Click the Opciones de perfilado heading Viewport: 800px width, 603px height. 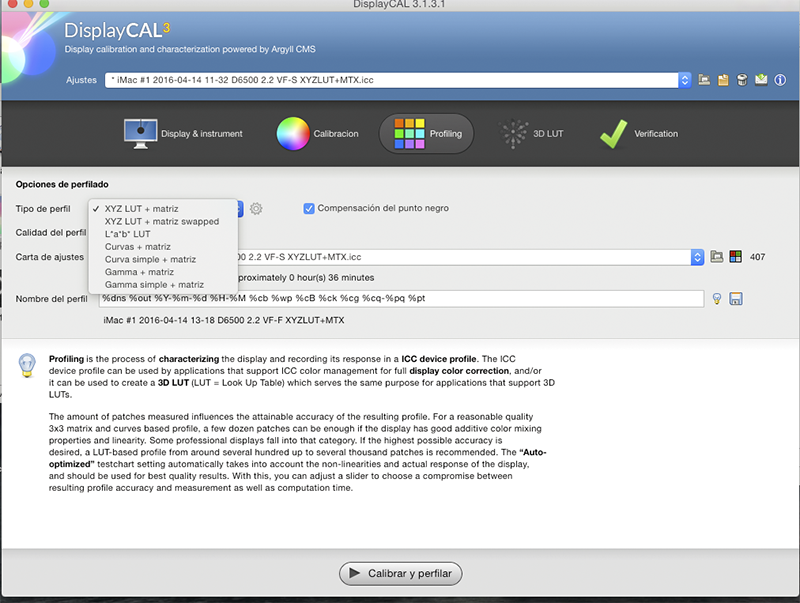click(62, 184)
